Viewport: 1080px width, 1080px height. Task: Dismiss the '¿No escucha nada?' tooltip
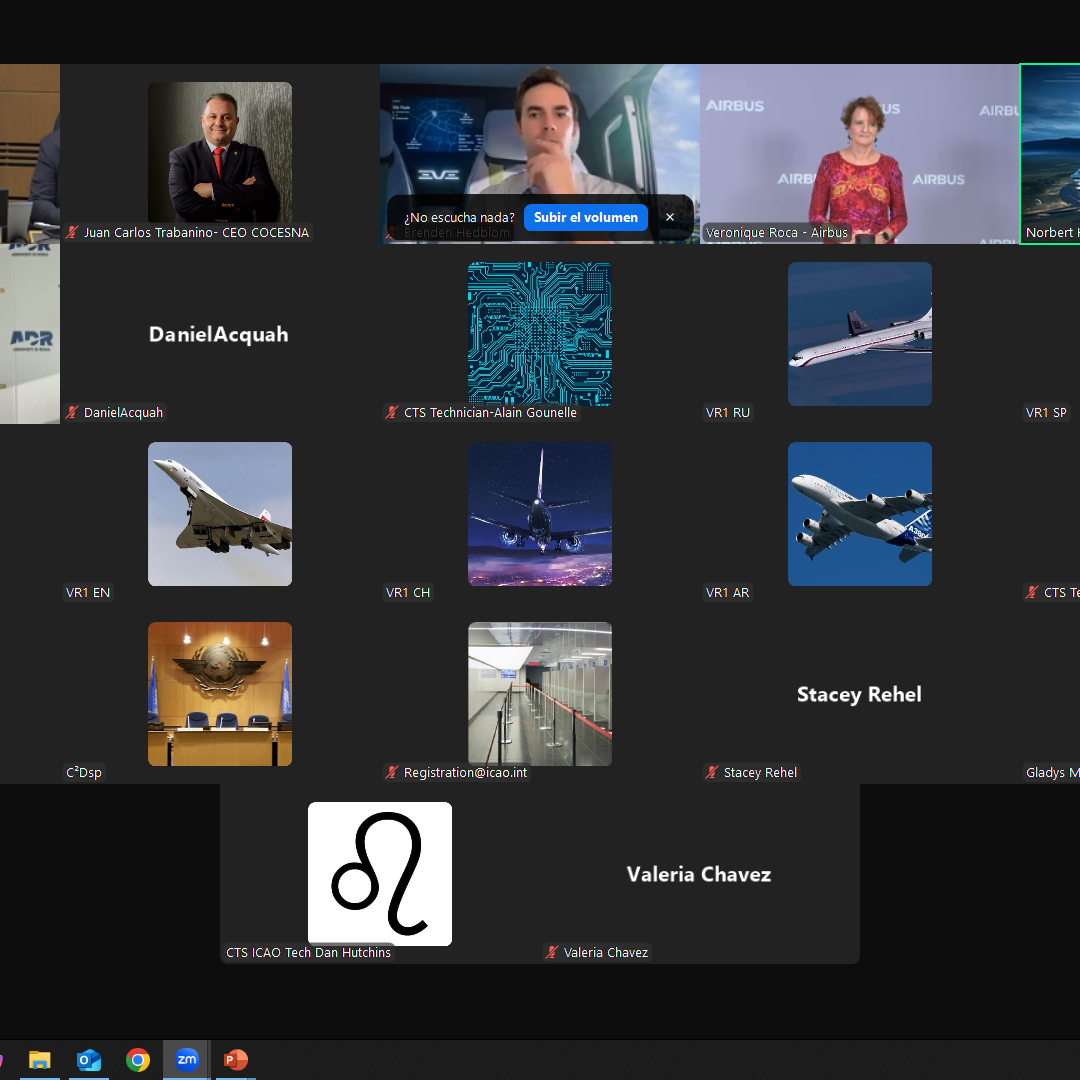coord(670,217)
